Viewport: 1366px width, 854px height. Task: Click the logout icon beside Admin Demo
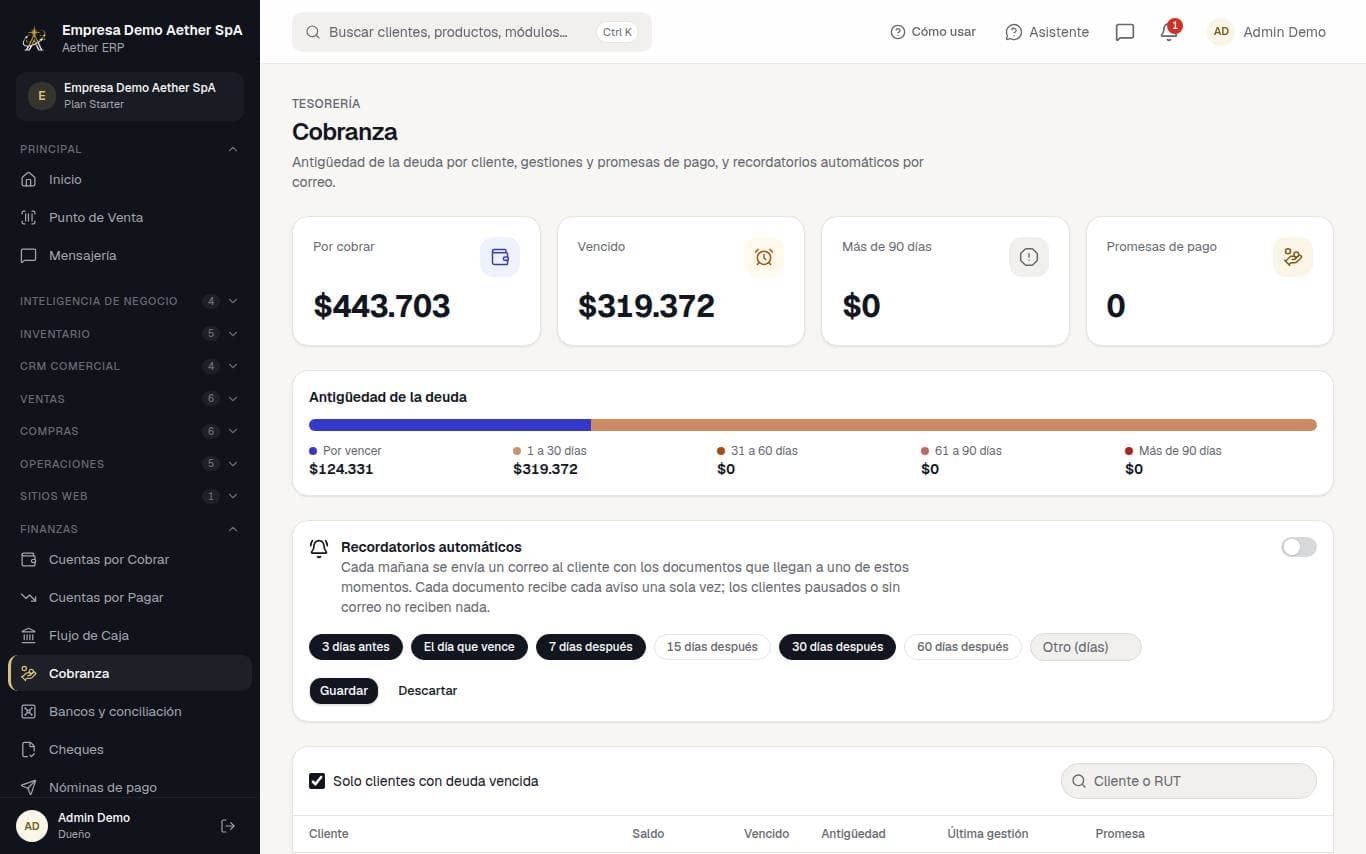pos(228,826)
